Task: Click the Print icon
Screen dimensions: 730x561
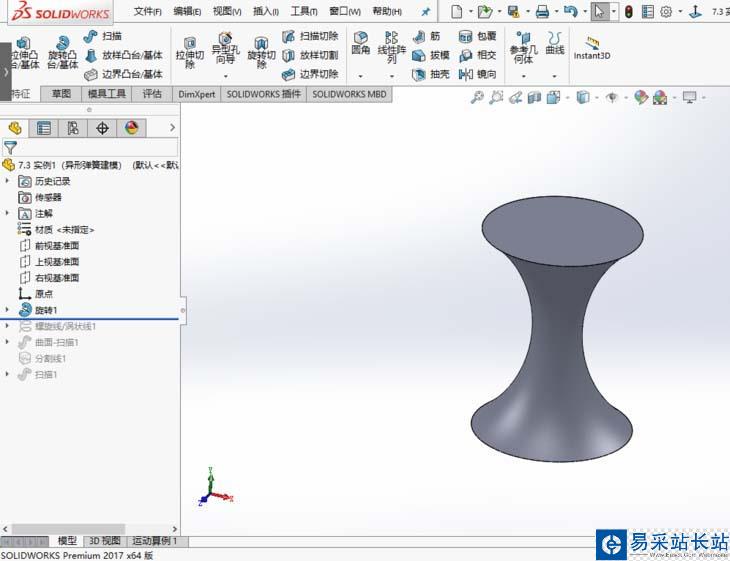Action: point(542,11)
